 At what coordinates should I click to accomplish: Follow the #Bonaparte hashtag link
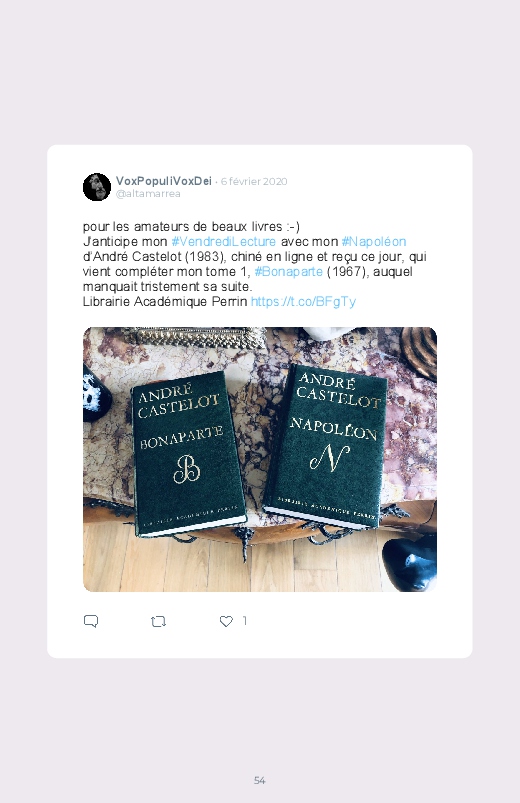[288, 271]
